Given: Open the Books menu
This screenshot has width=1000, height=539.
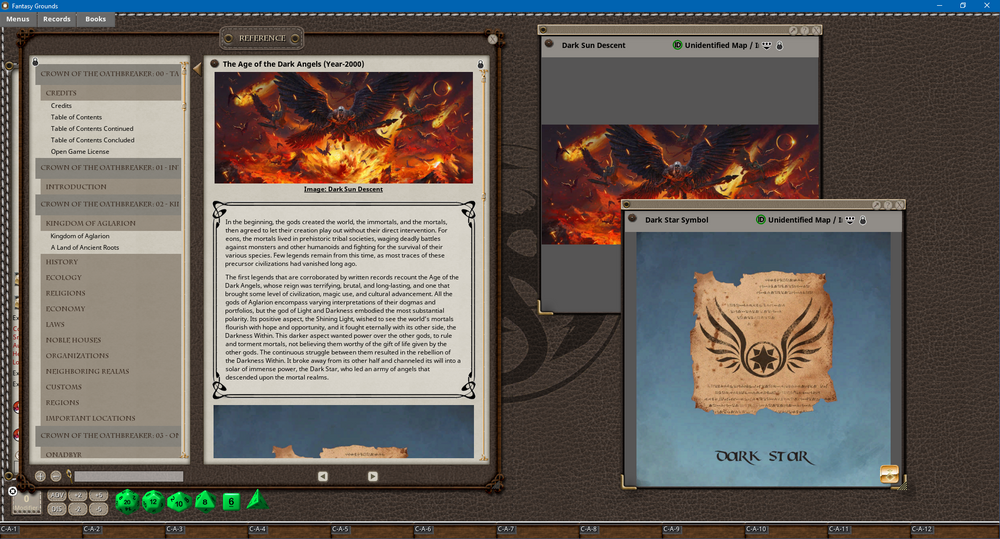Looking at the screenshot, I should click(95, 19).
